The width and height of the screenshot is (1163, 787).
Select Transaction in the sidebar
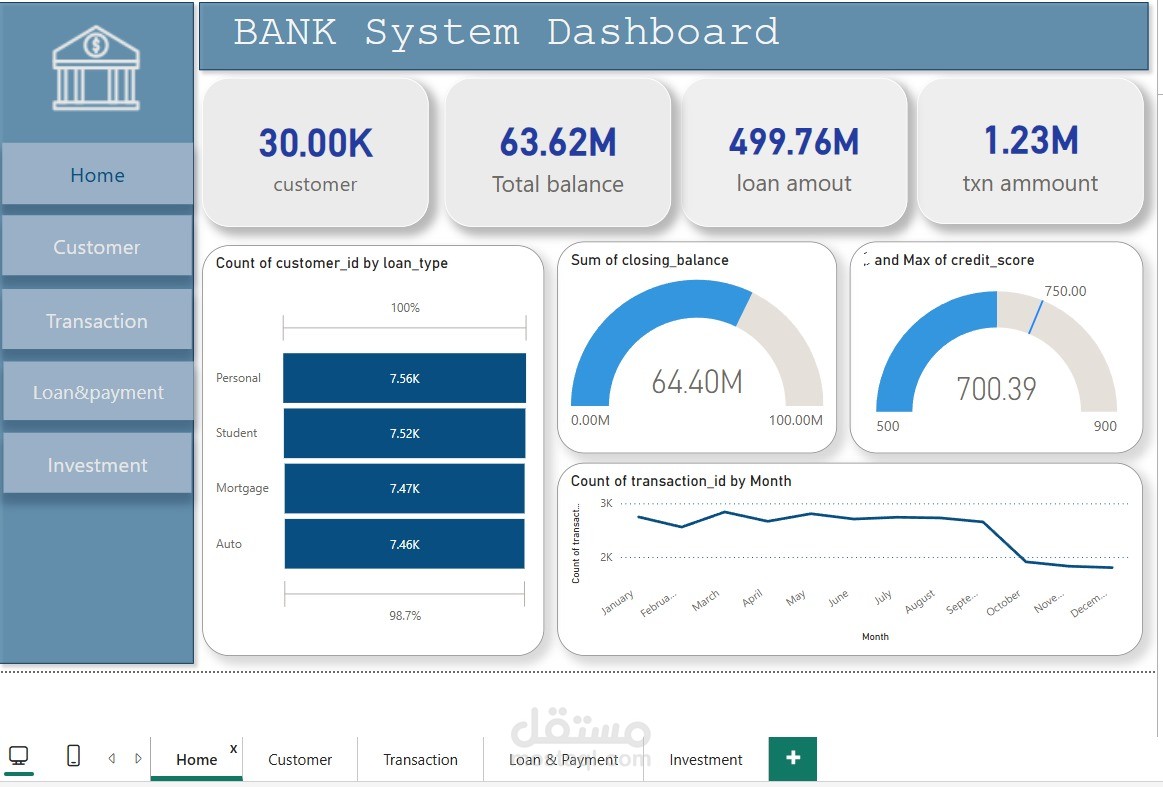(97, 319)
